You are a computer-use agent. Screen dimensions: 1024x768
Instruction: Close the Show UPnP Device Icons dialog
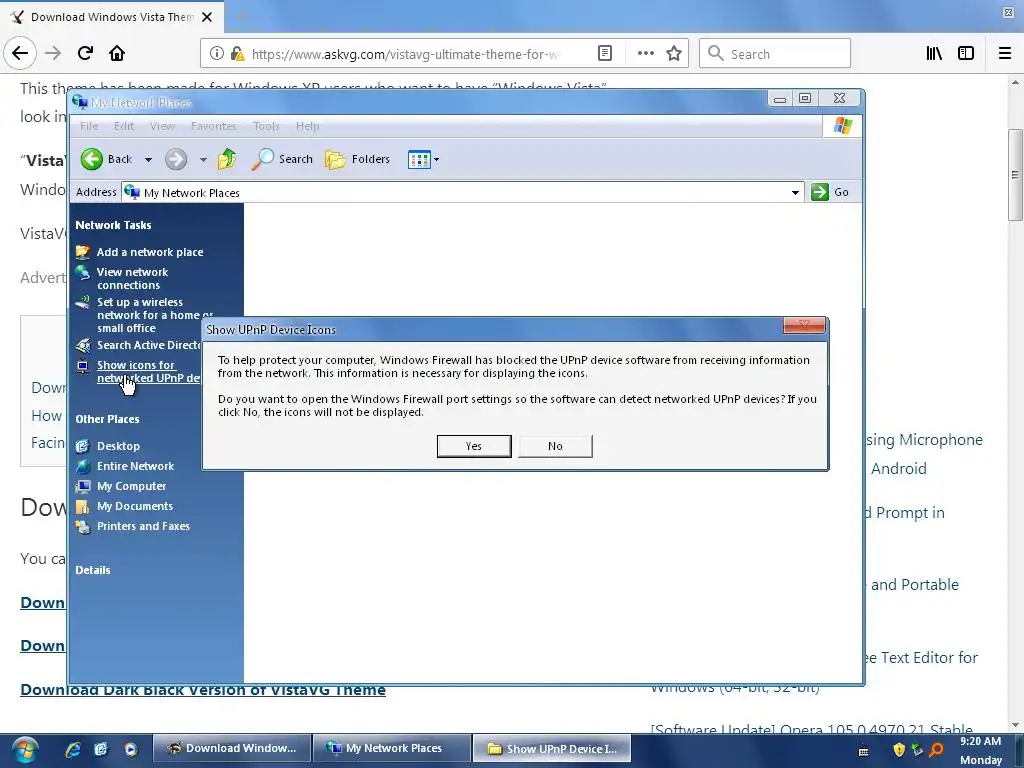pos(804,325)
